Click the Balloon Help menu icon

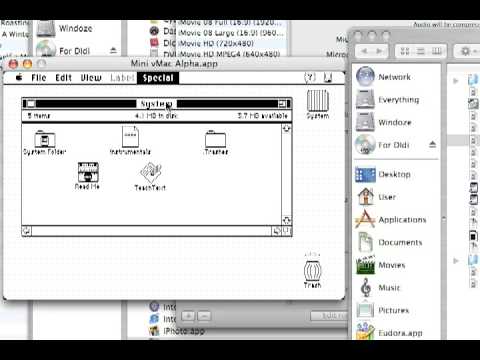(x=310, y=78)
